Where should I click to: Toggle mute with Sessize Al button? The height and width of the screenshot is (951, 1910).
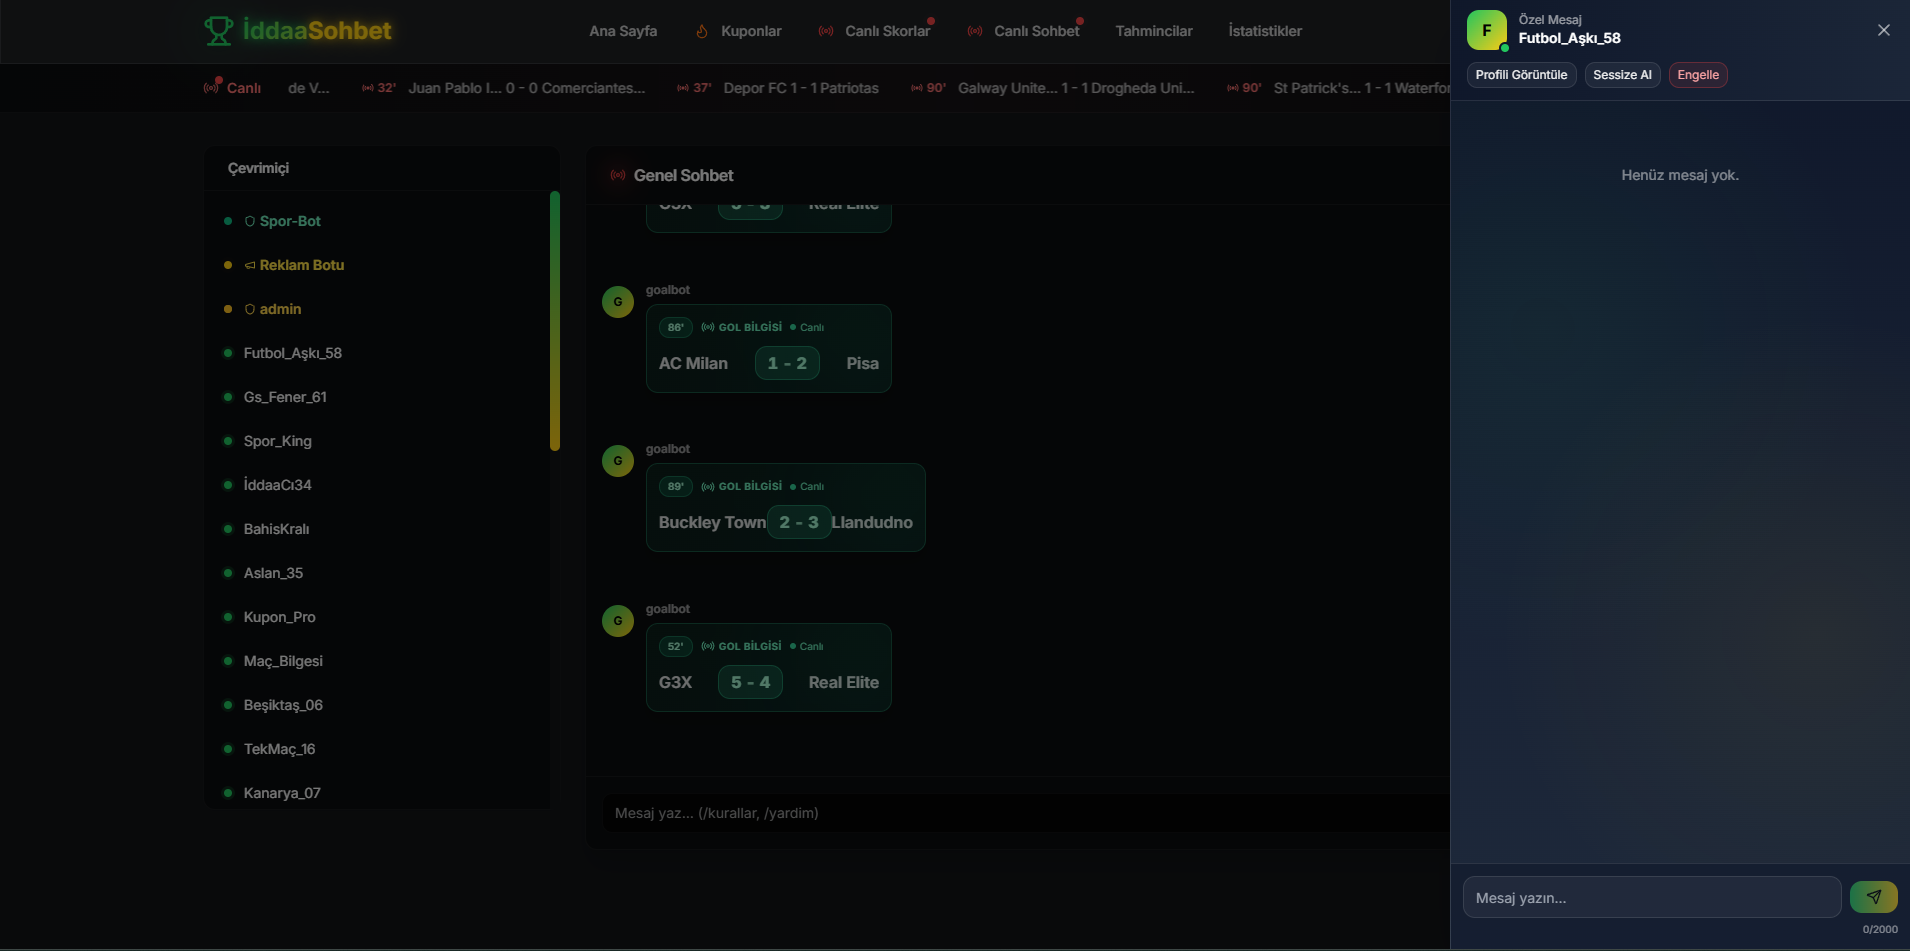click(x=1621, y=75)
